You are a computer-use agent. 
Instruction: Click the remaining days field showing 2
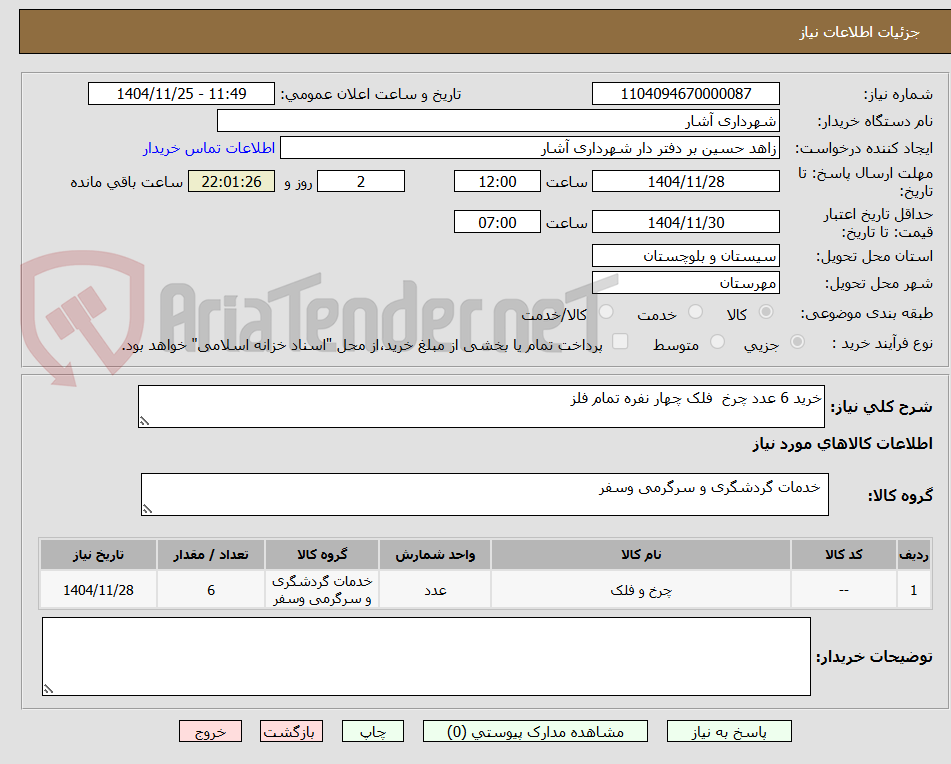pyautogui.click(x=361, y=181)
